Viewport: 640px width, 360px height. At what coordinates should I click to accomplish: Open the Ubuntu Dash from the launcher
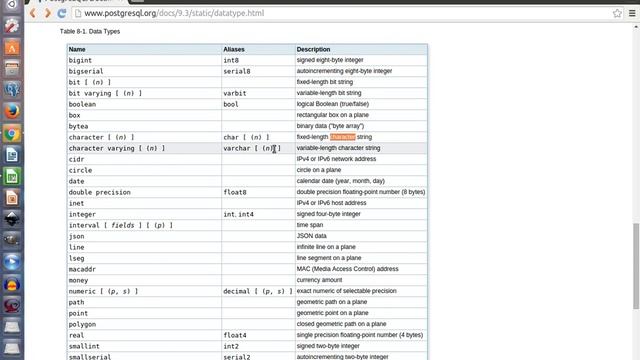(11, 5)
